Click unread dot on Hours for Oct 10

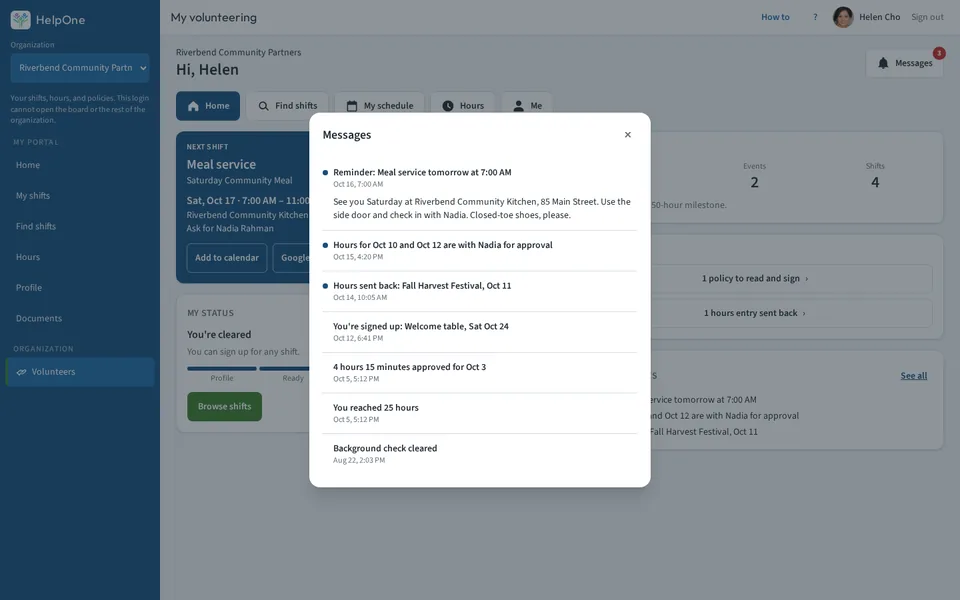click(x=325, y=245)
